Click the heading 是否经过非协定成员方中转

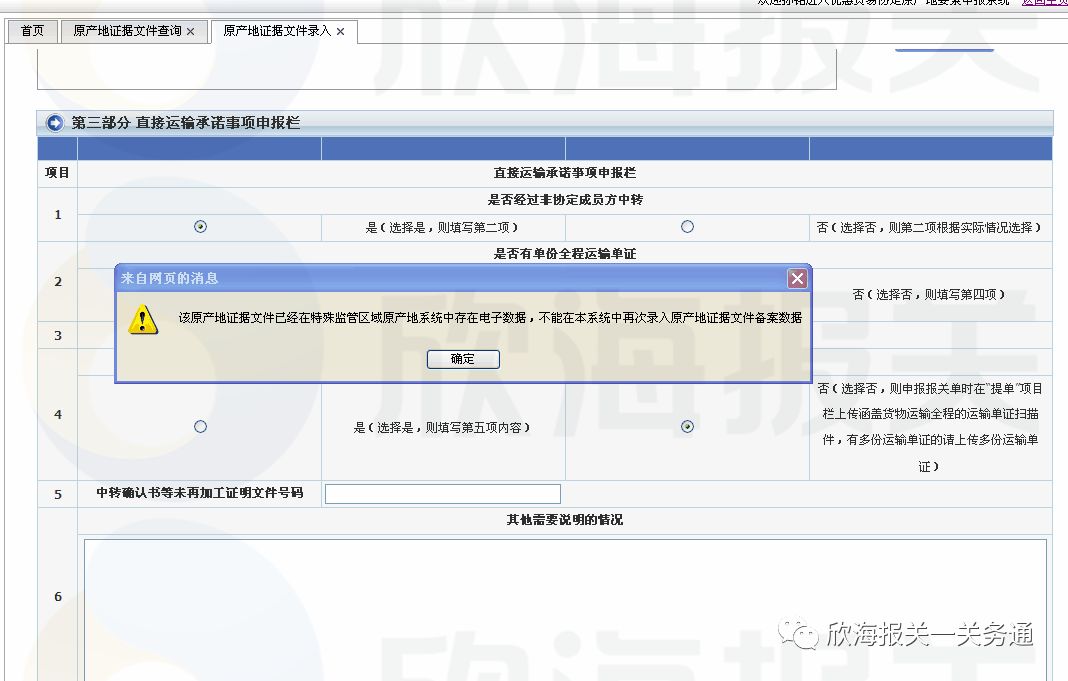point(565,200)
